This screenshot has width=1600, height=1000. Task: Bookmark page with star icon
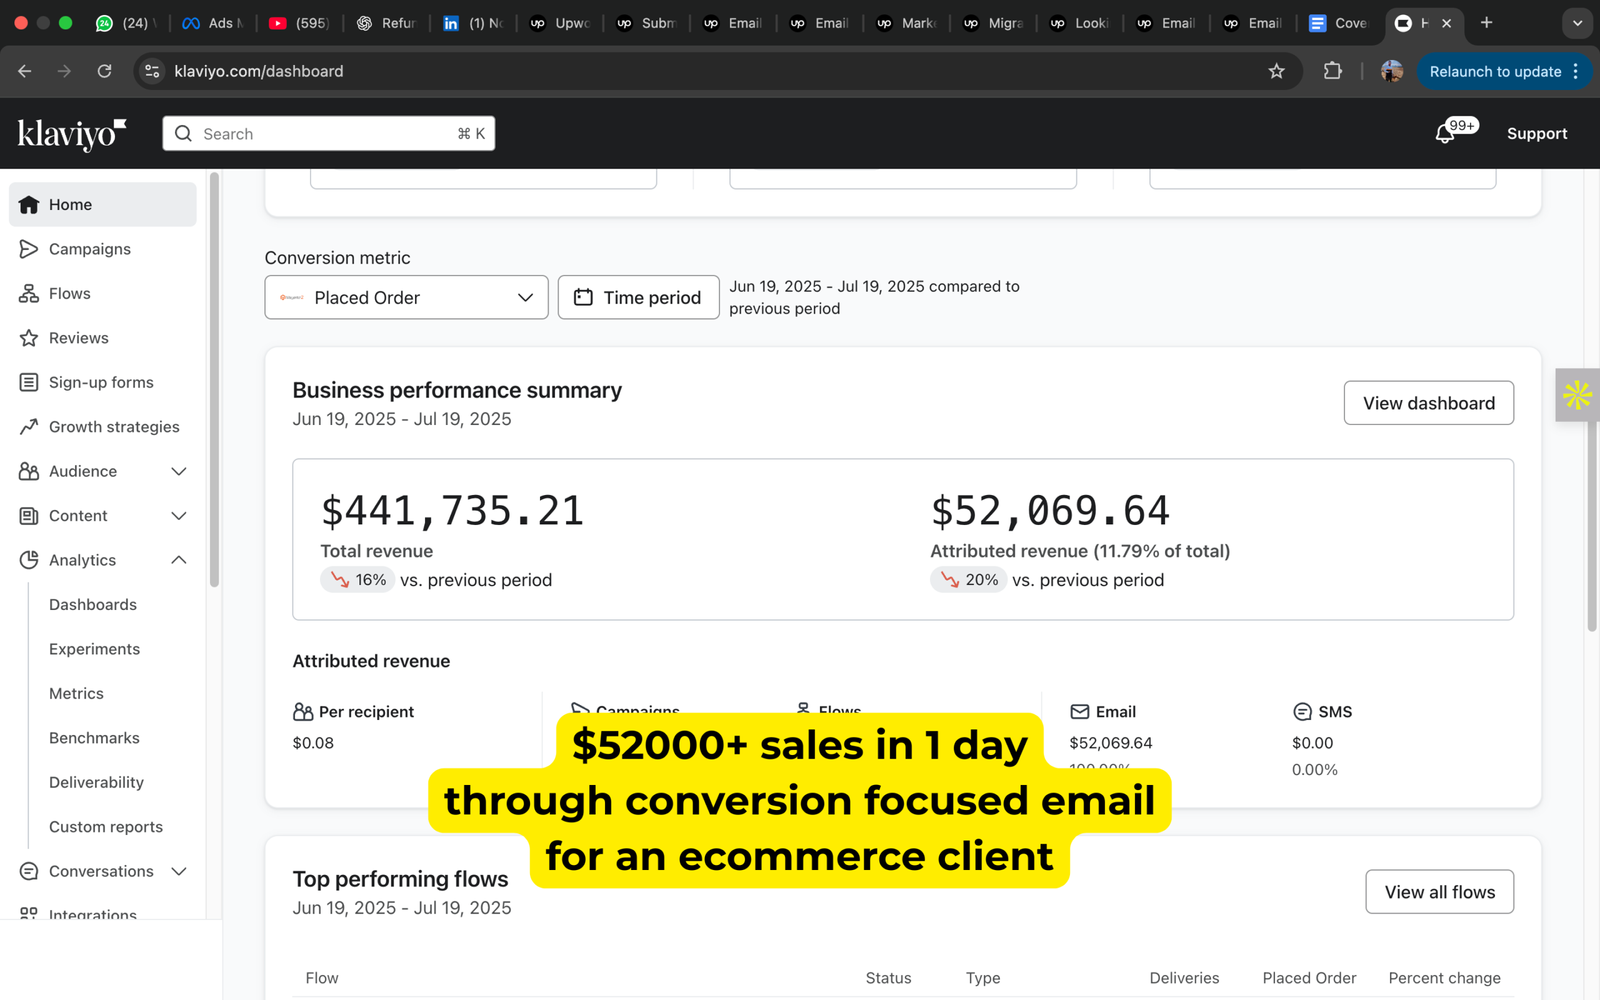coord(1276,71)
